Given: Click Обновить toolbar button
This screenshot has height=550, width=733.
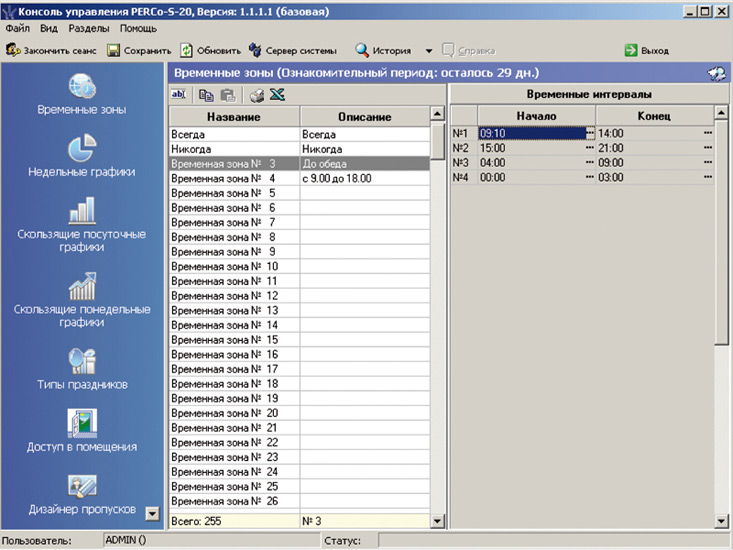Looking at the screenshot, I should (211, 50).
